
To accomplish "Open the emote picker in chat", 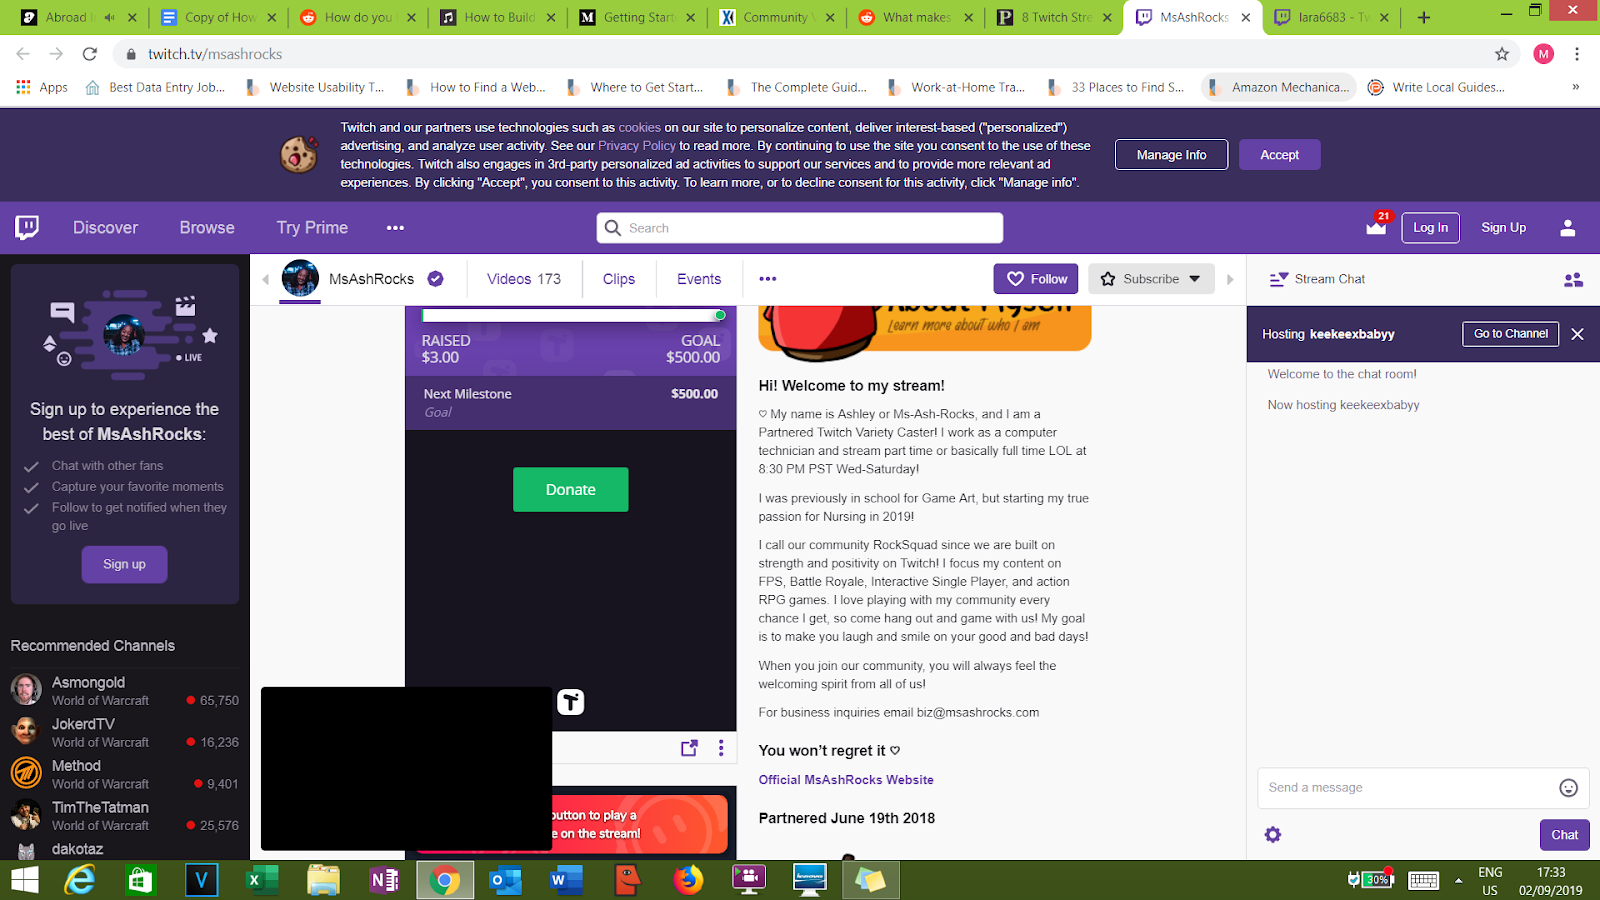I will (x=1569, y=788).
